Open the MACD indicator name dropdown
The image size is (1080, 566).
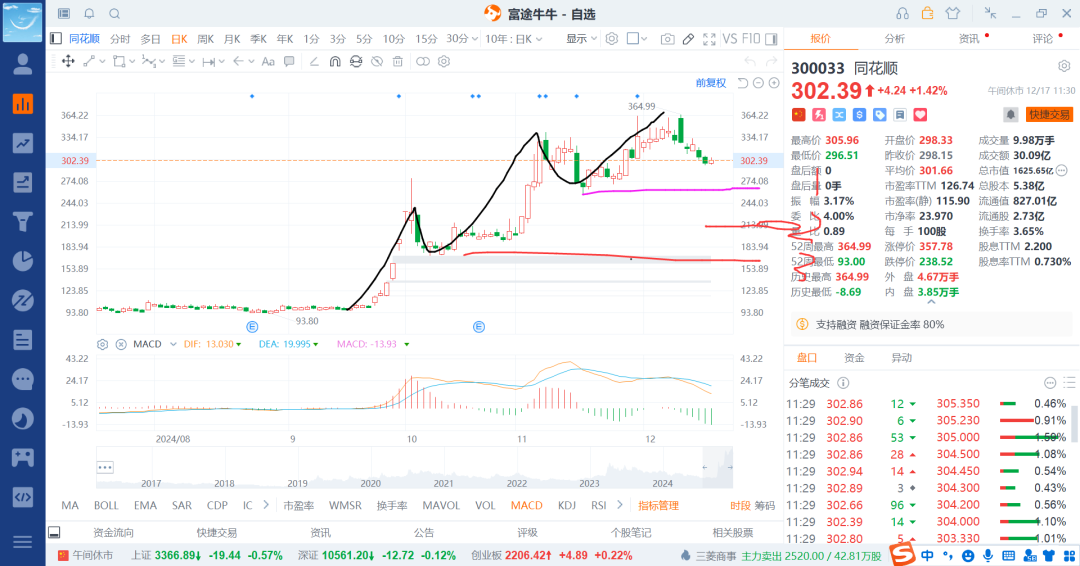[x=174, y=344]
